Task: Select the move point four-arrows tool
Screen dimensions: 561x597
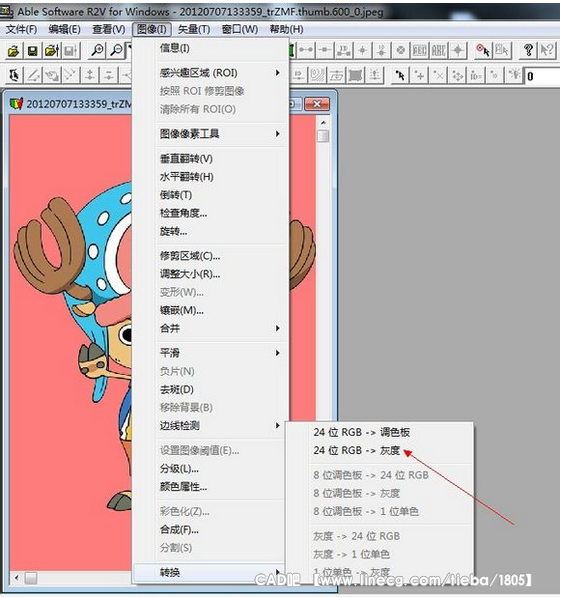Action: coord(457,75)
